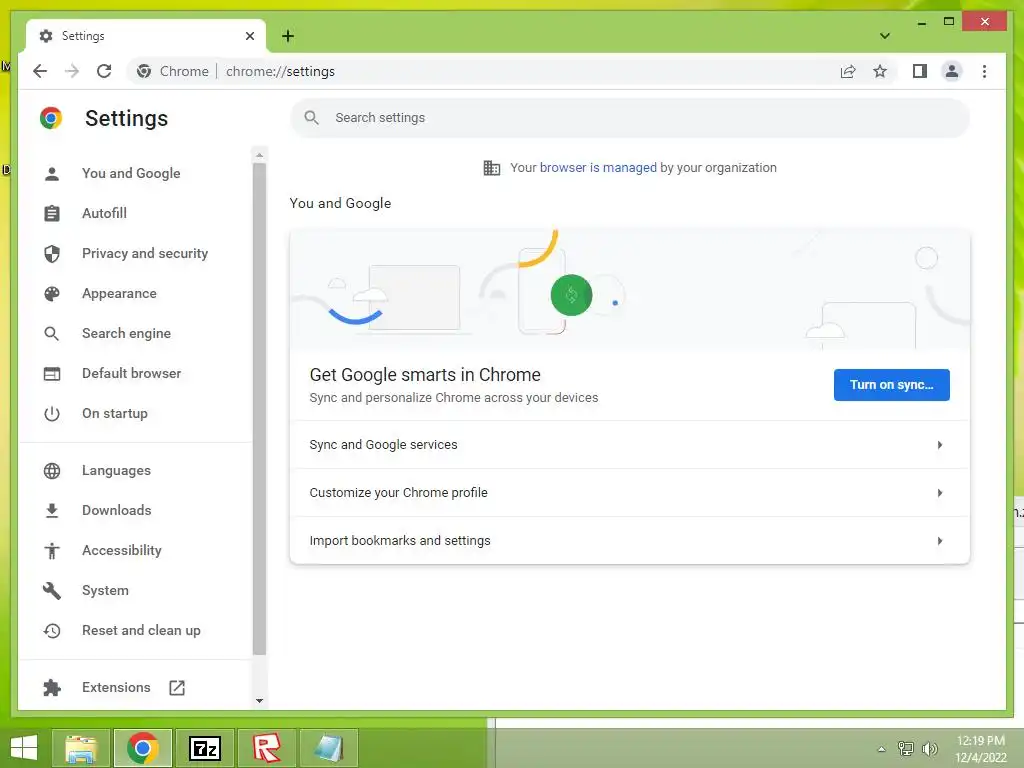Viewport: 1024px width, 768px height.
Task: Select Search engine in sidebar
Action: point(127,334)
